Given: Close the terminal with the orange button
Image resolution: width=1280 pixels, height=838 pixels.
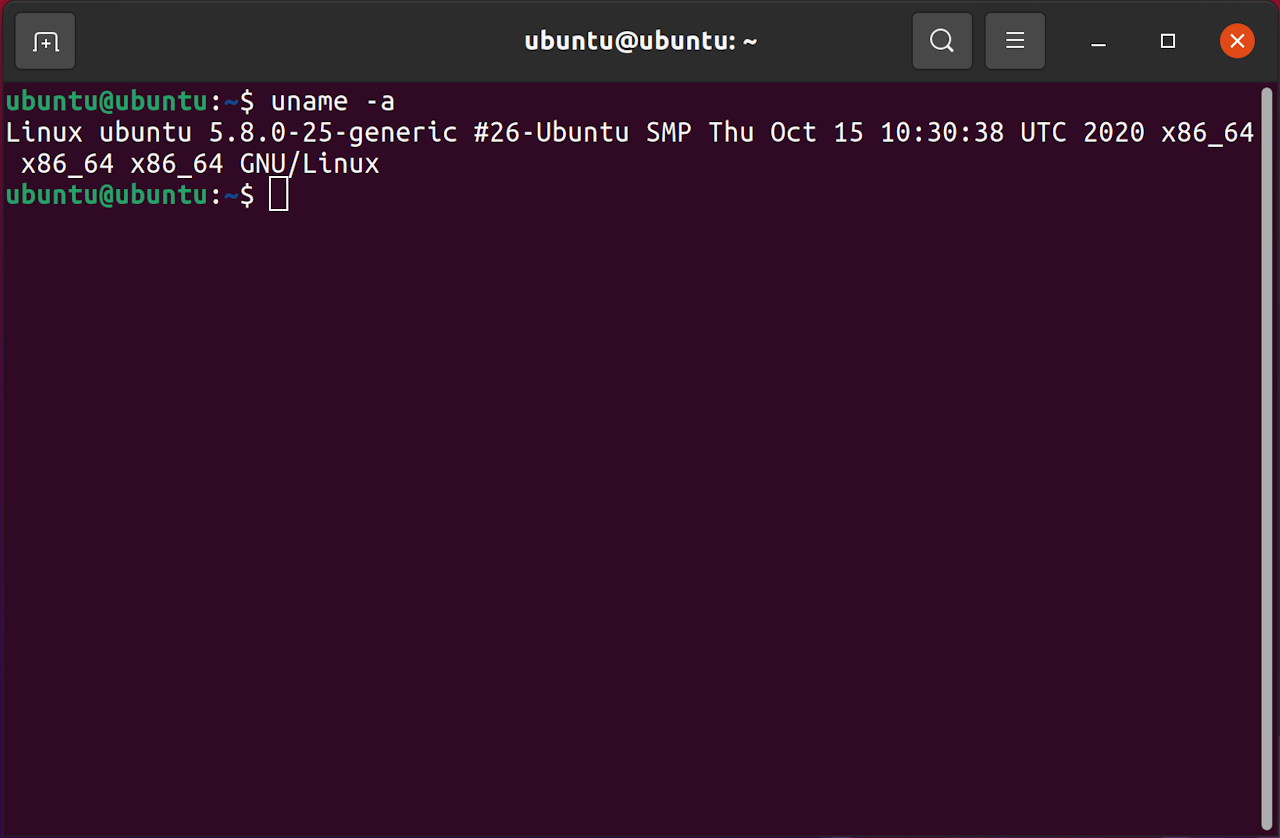Looking at the screenshot, I should 1237,41.
